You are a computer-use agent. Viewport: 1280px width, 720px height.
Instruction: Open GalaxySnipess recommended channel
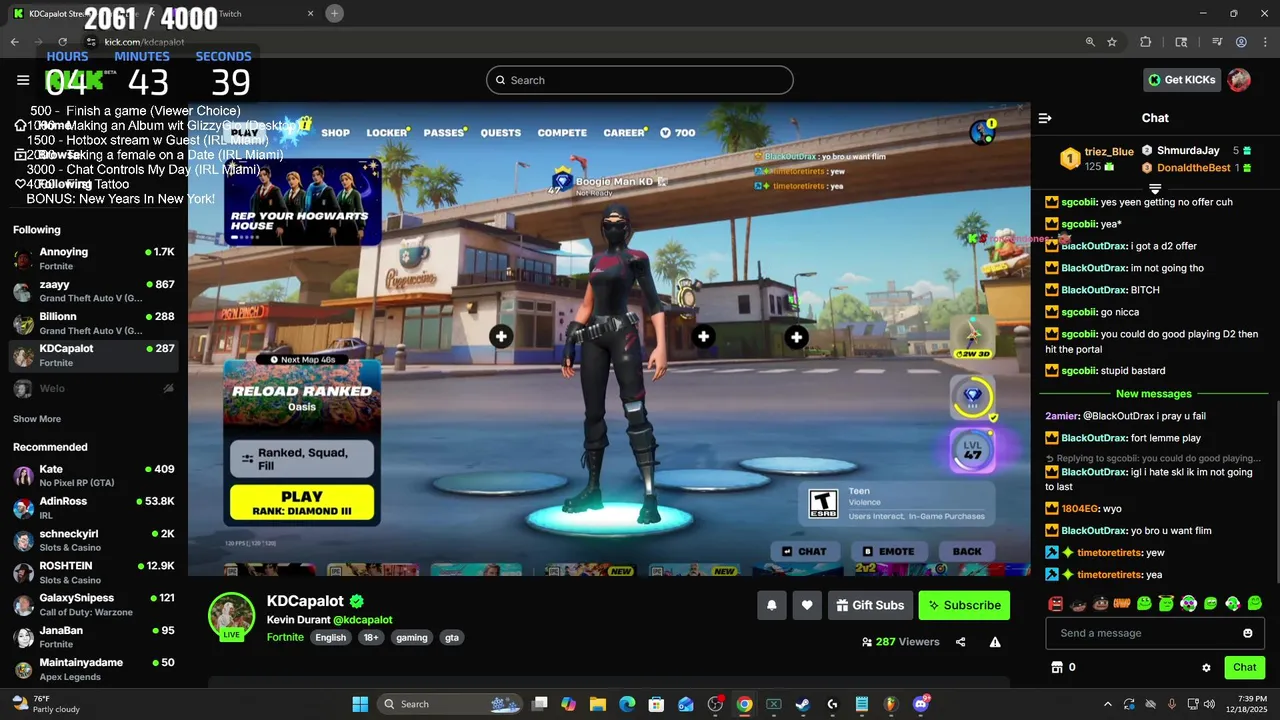94,605
